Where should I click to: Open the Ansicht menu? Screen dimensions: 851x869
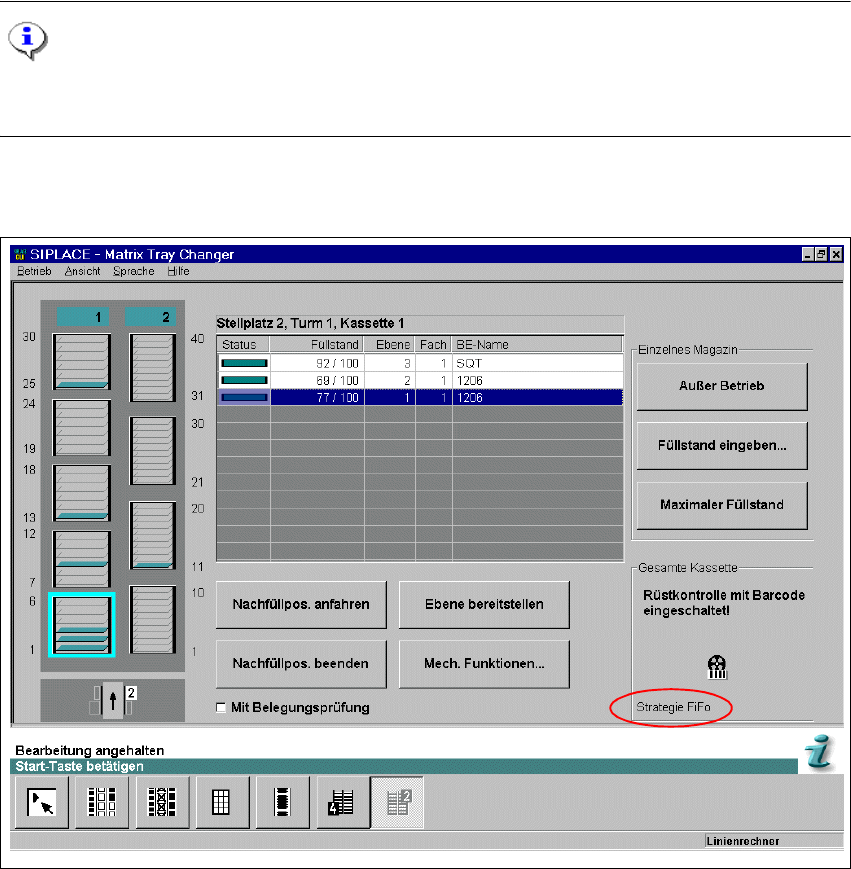[x=83, y=271]
